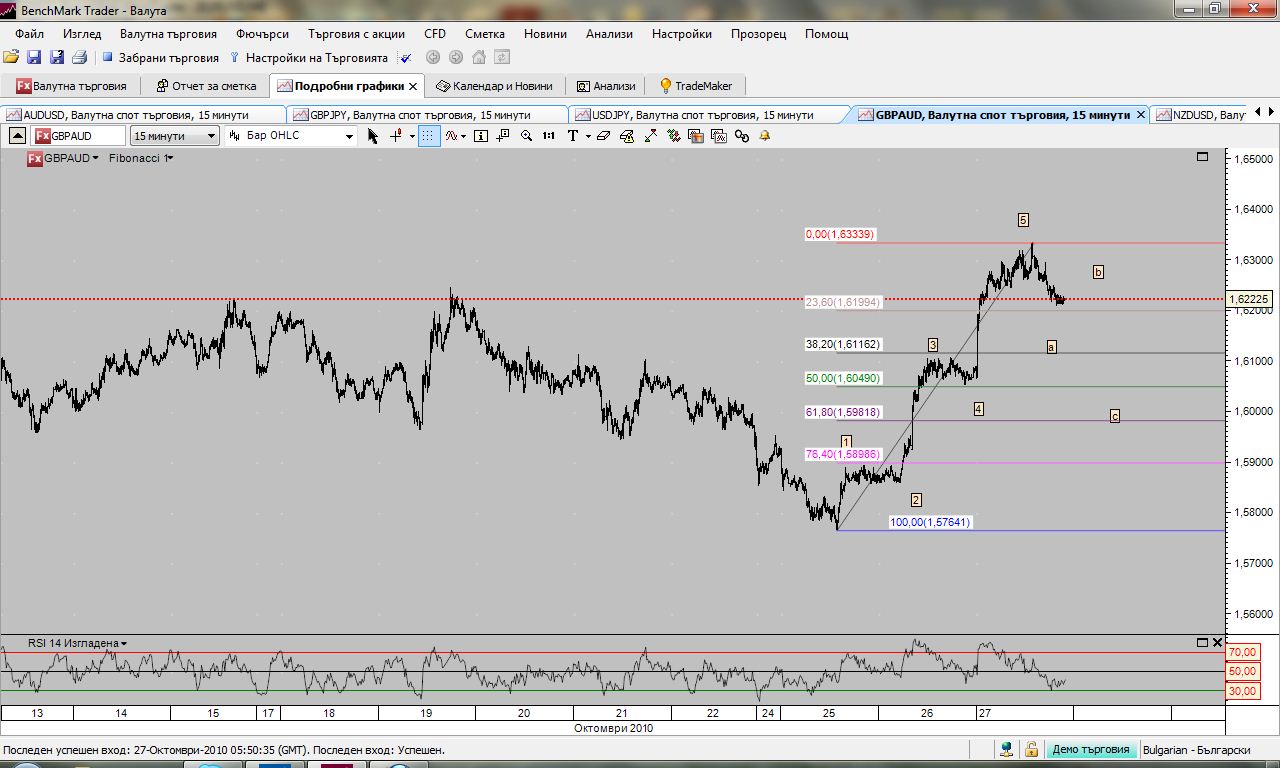Screen dimensions: 1280x768
Task: Collapse toolbar with up-arrow button
Action: (x=18, y=136)
